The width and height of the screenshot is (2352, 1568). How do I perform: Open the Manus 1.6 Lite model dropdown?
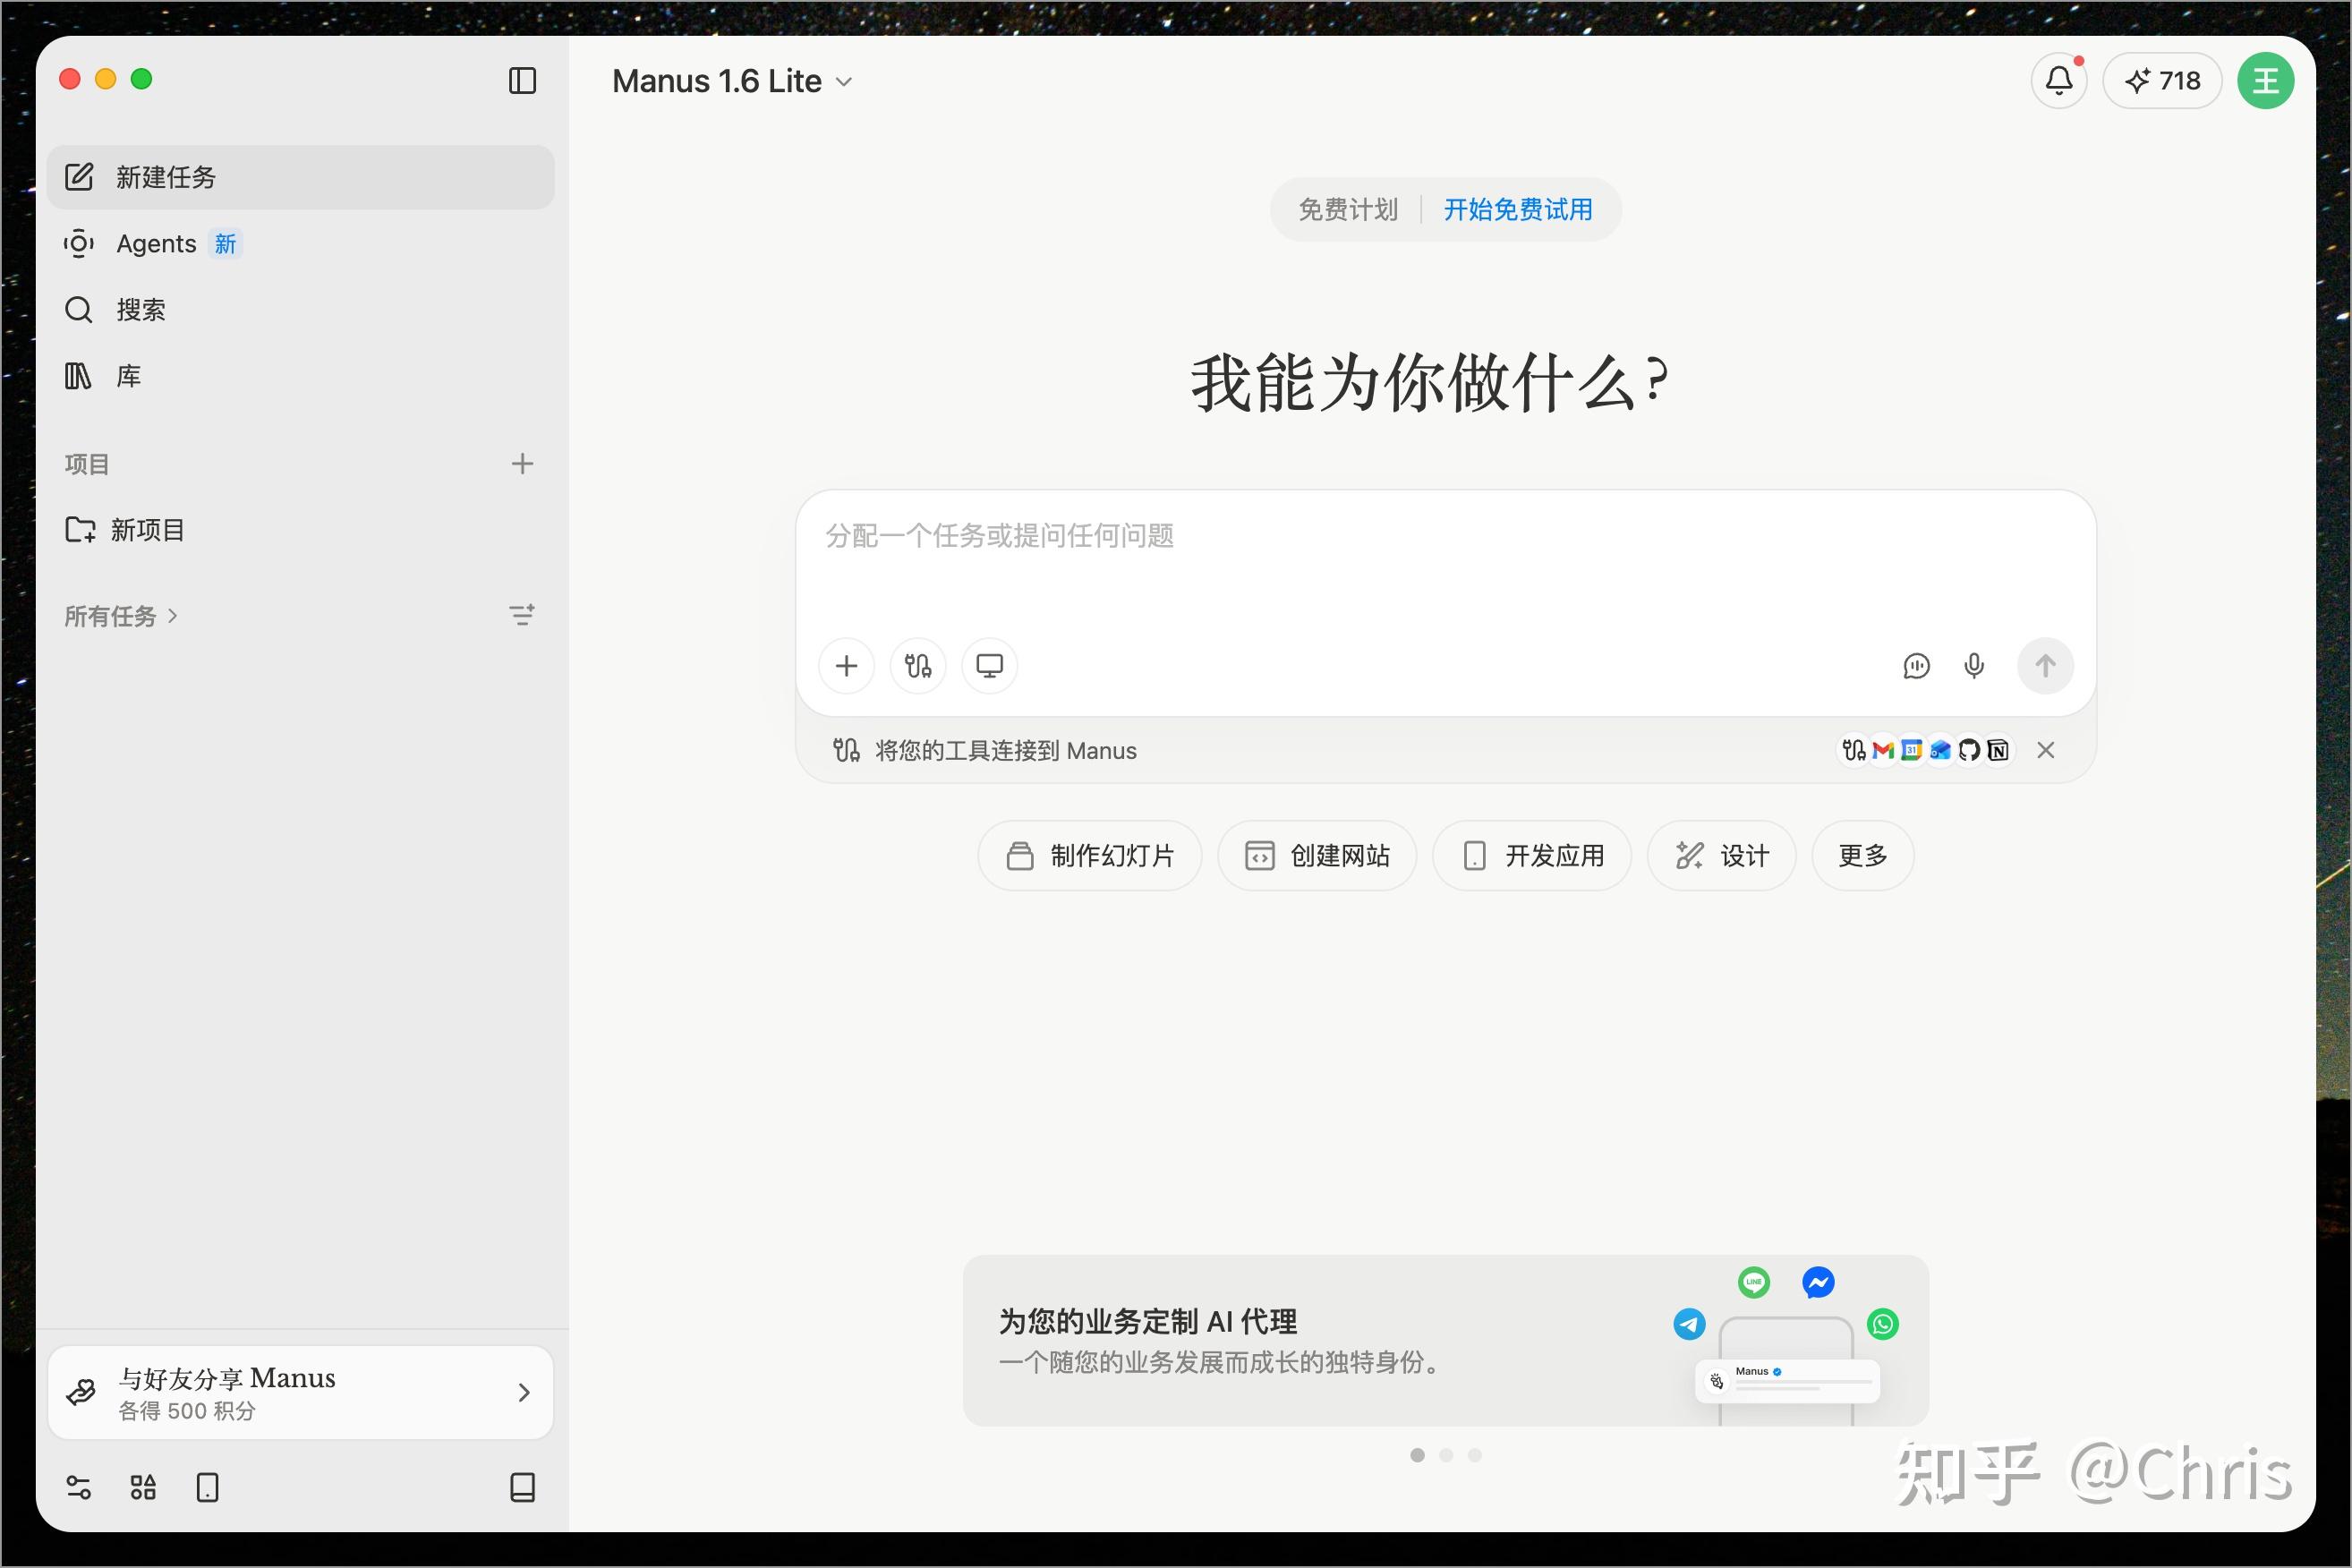(732, 81)
